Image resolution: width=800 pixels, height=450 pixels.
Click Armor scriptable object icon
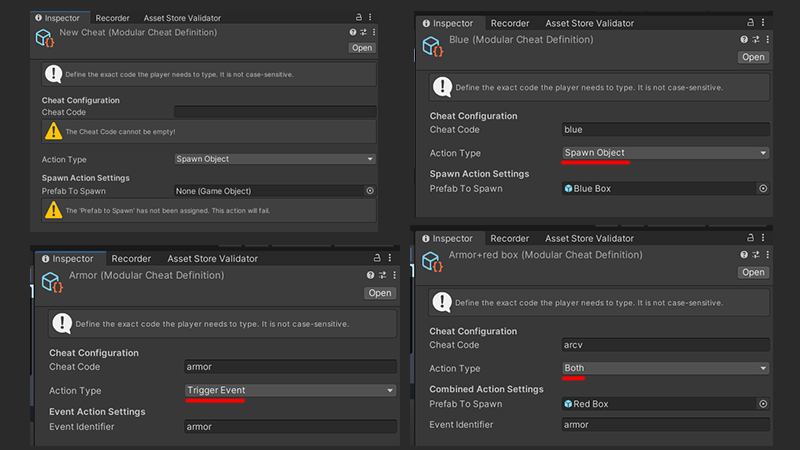(x=53, y=282)
